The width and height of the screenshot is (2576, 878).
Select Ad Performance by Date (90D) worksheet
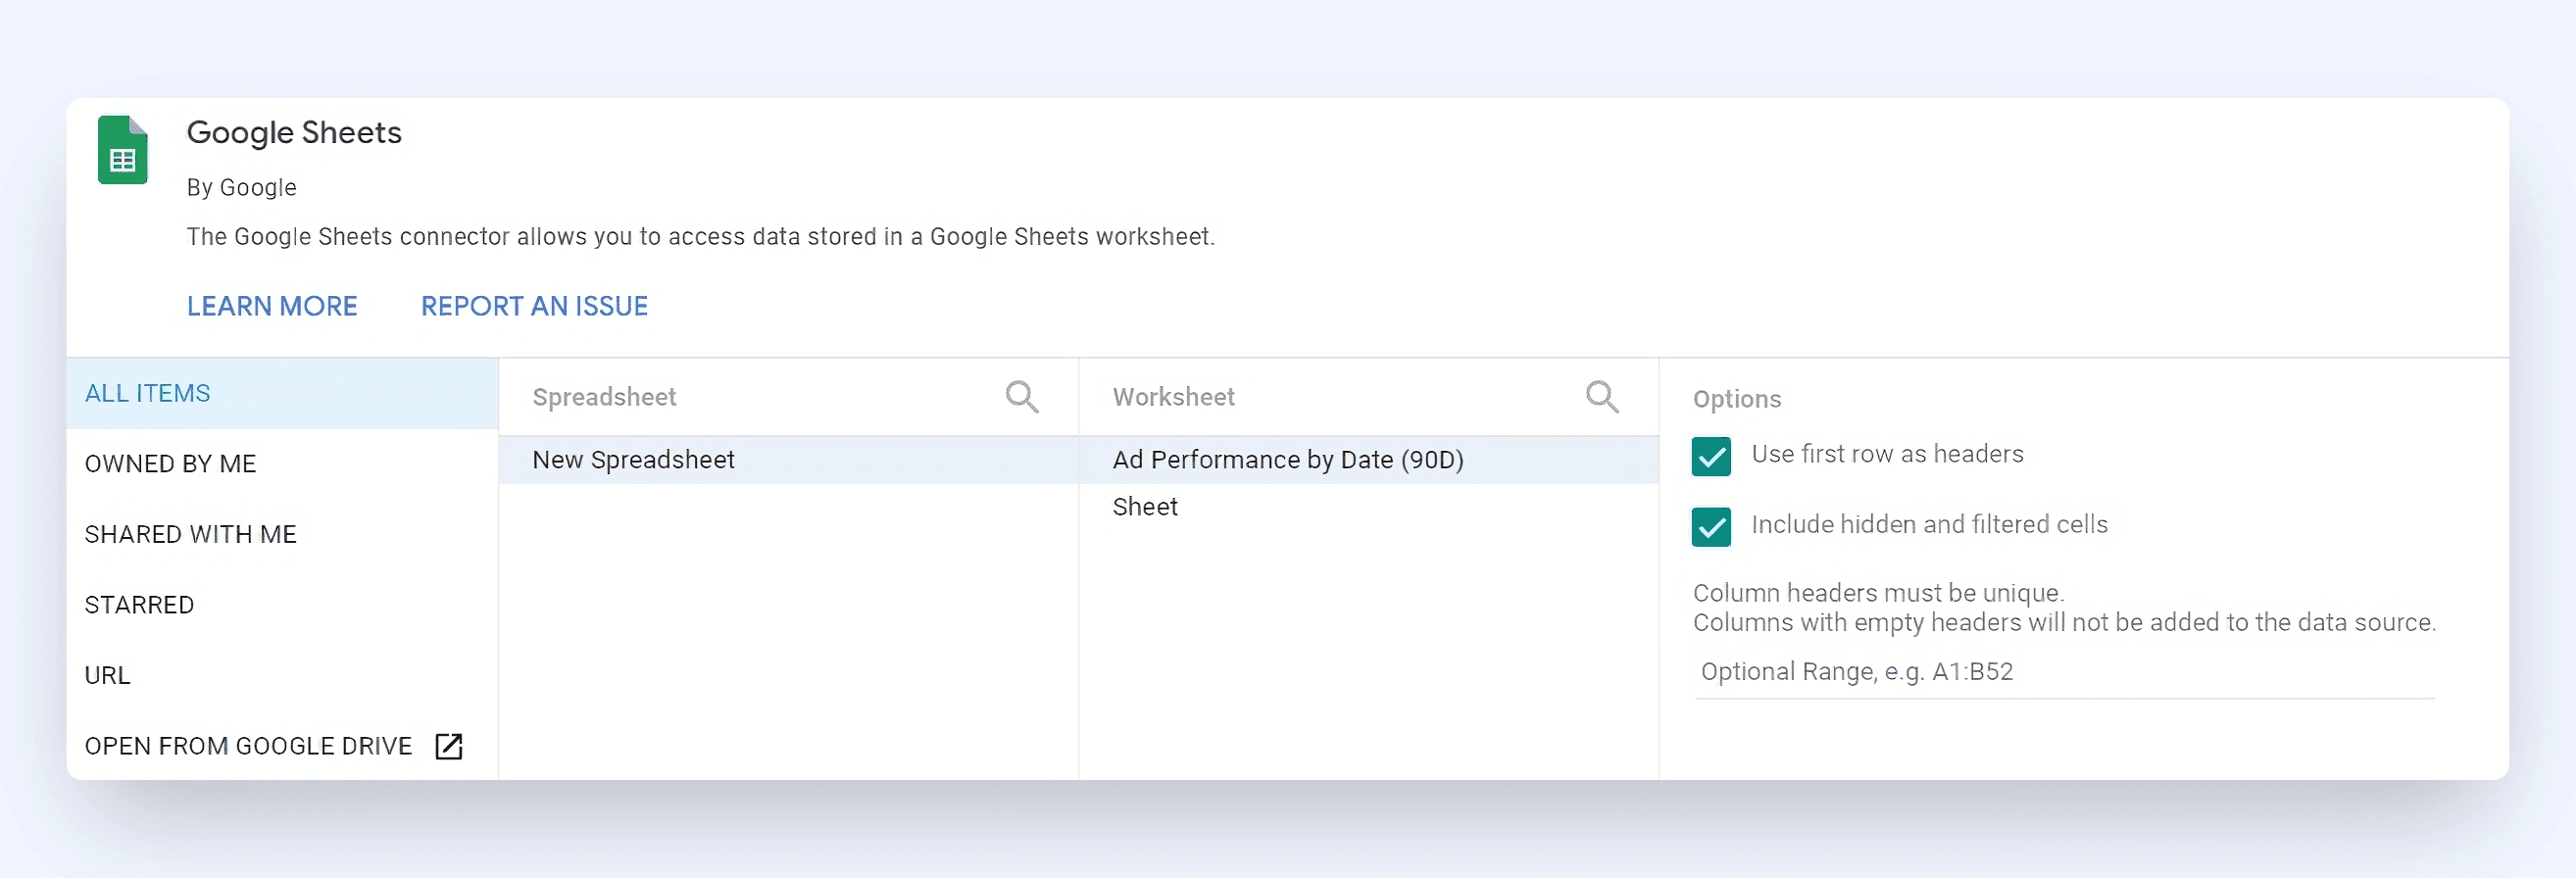(x=1288, y=460)
